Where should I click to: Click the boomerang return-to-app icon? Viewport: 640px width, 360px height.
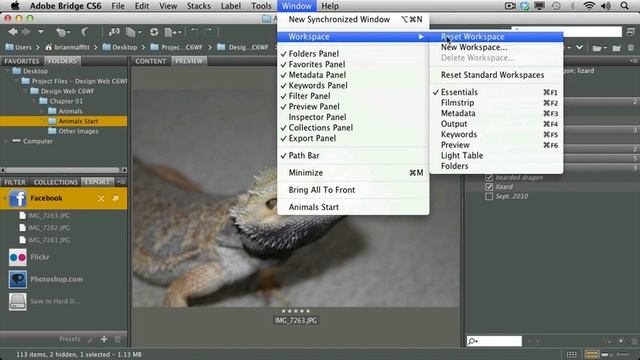pyautogui.click(x=84, y=32)
